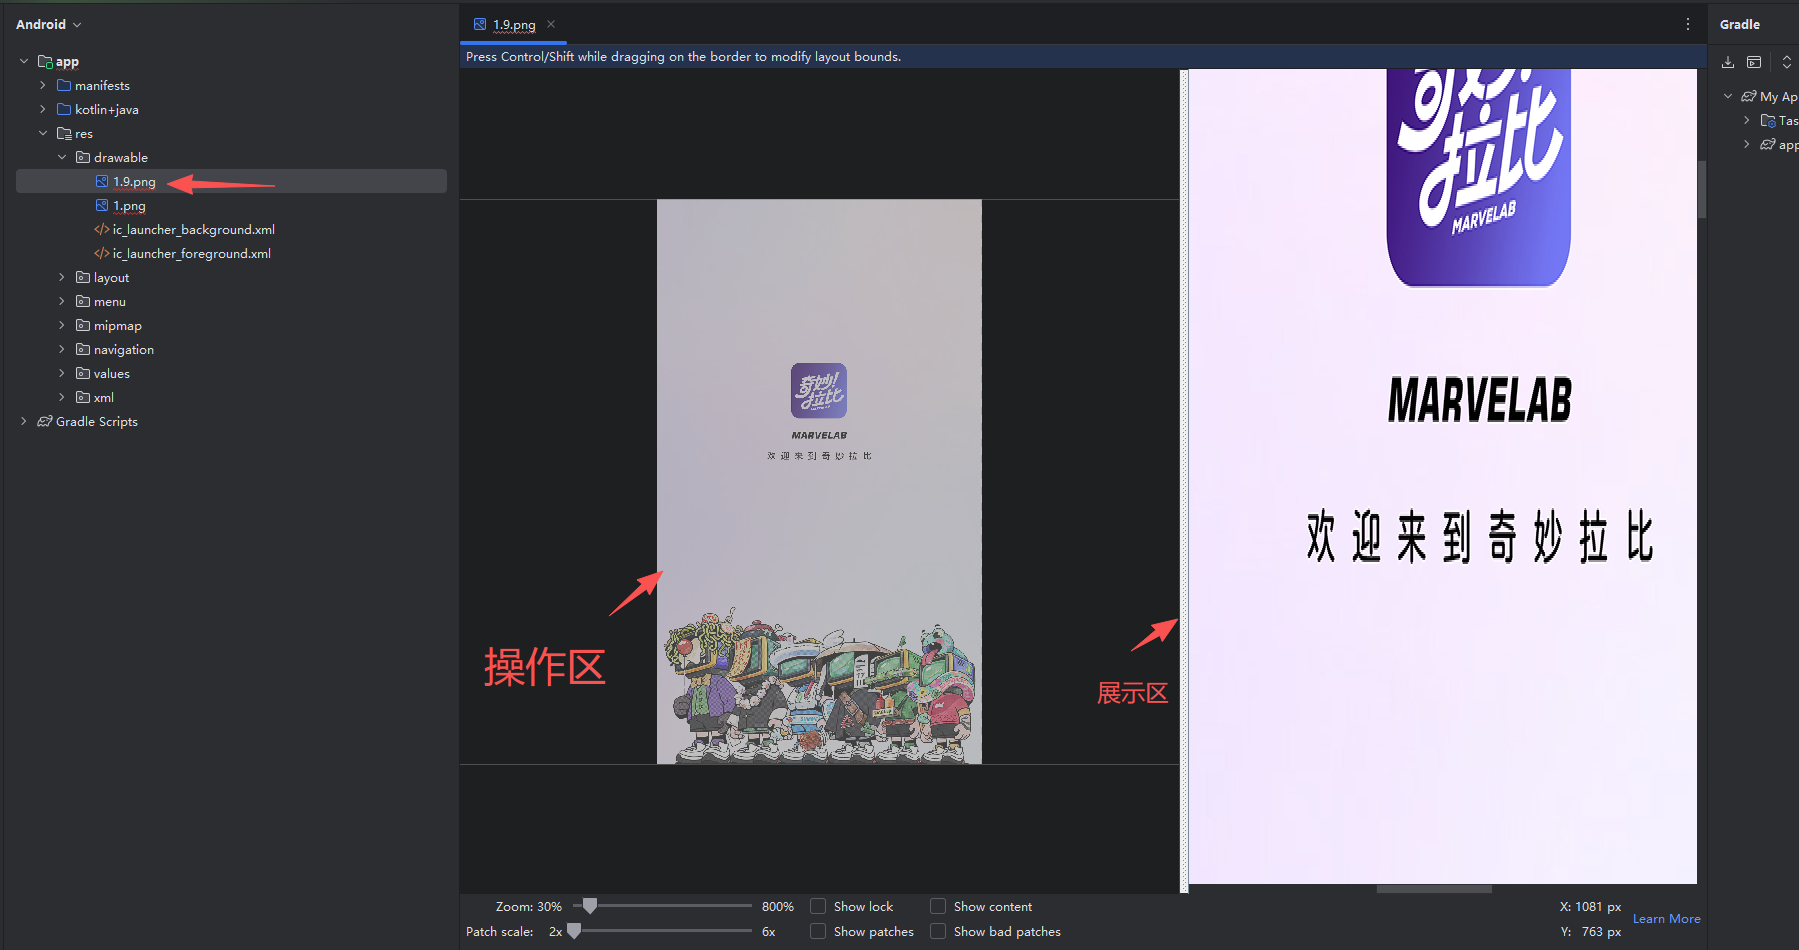Click the 800% zoom maximum label

pyautogui.click(x=778, y=906)
